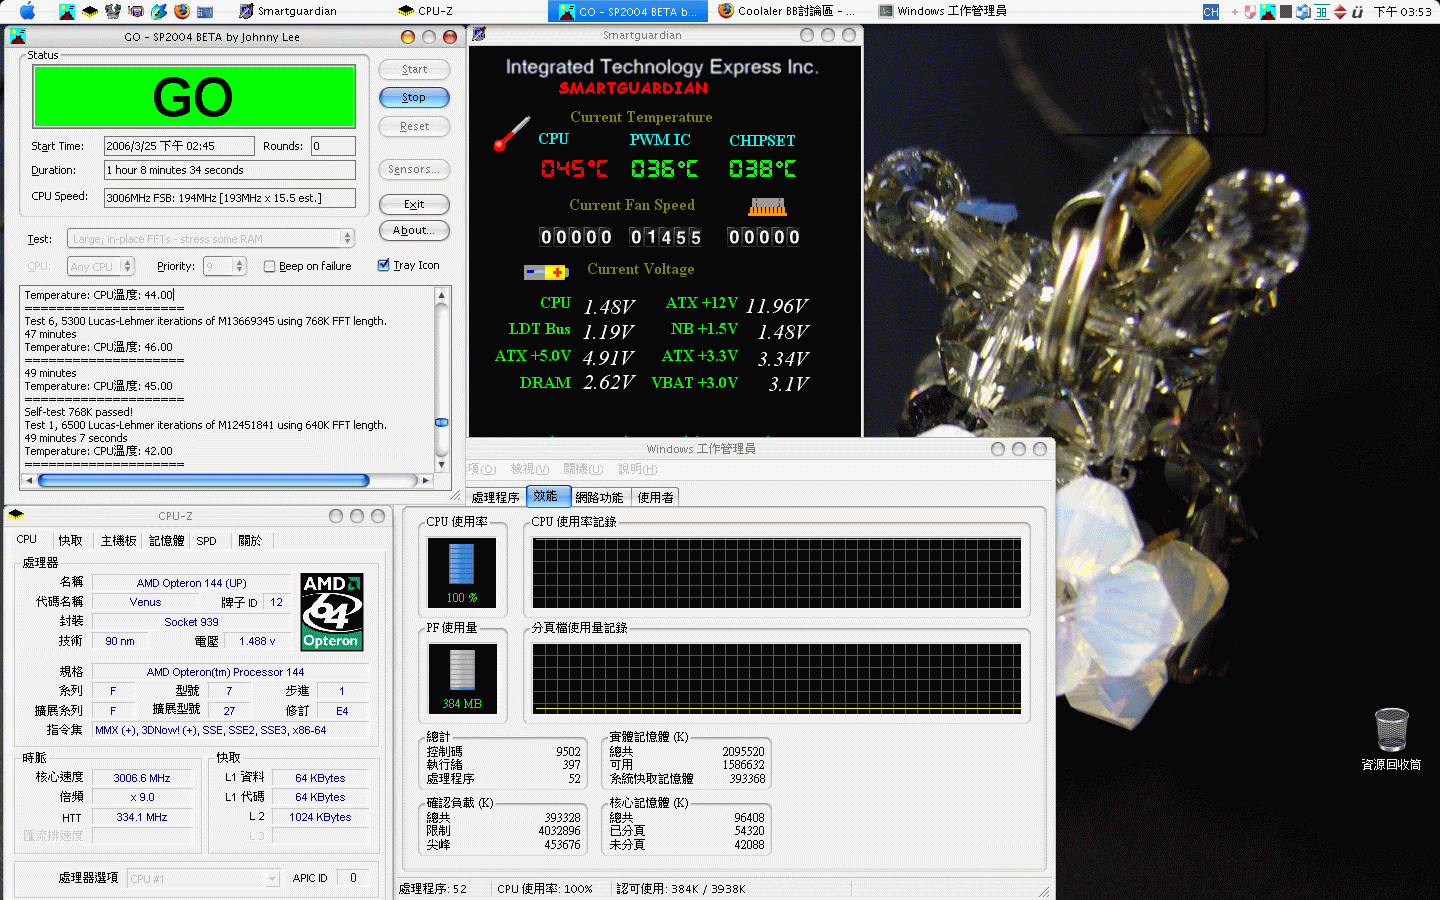This screenshot has width=1440, height=900.
Task: Click the CPU 使用率記錄 history graph
Action: tap(777, 573)
